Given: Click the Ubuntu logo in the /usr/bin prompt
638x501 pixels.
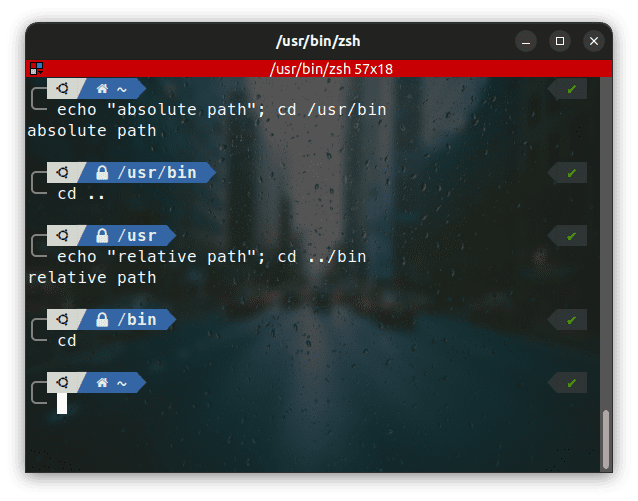Looking at the screenshot, I should tap(62, 172).
